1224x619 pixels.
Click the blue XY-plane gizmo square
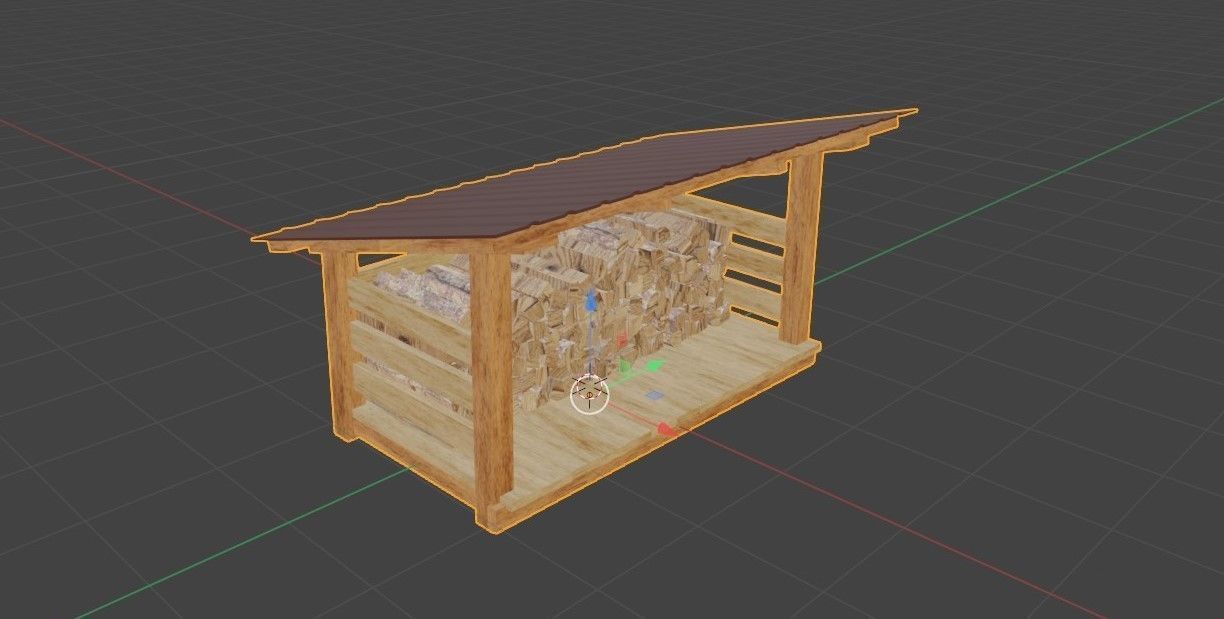(654, 395)
